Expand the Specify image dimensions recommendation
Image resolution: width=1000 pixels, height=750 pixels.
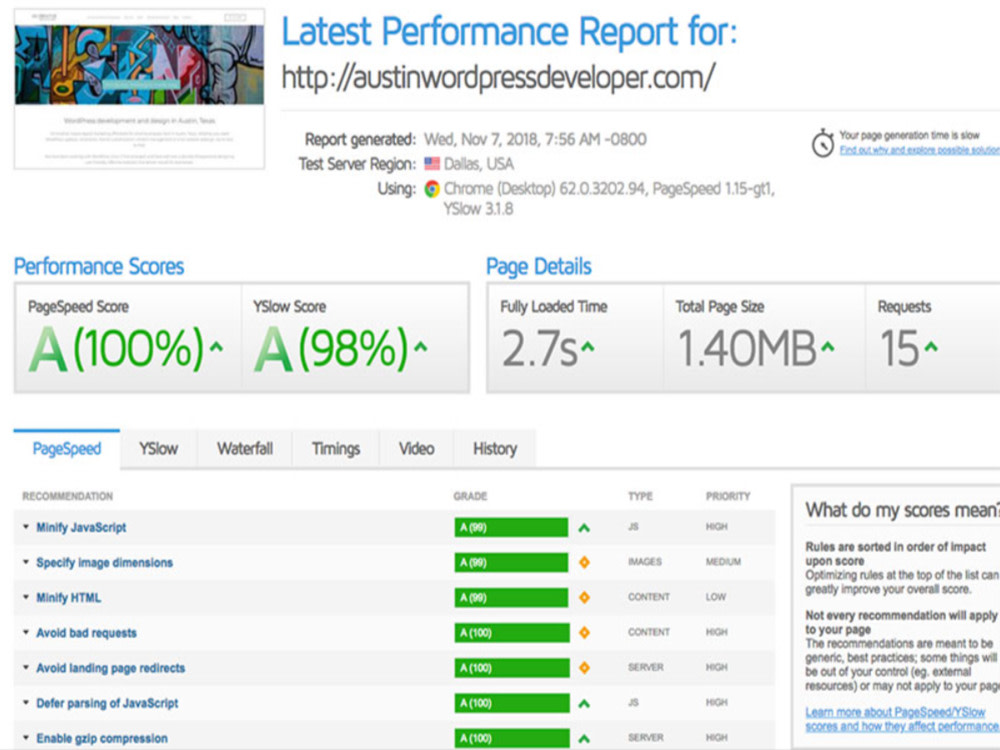(26, 562)
